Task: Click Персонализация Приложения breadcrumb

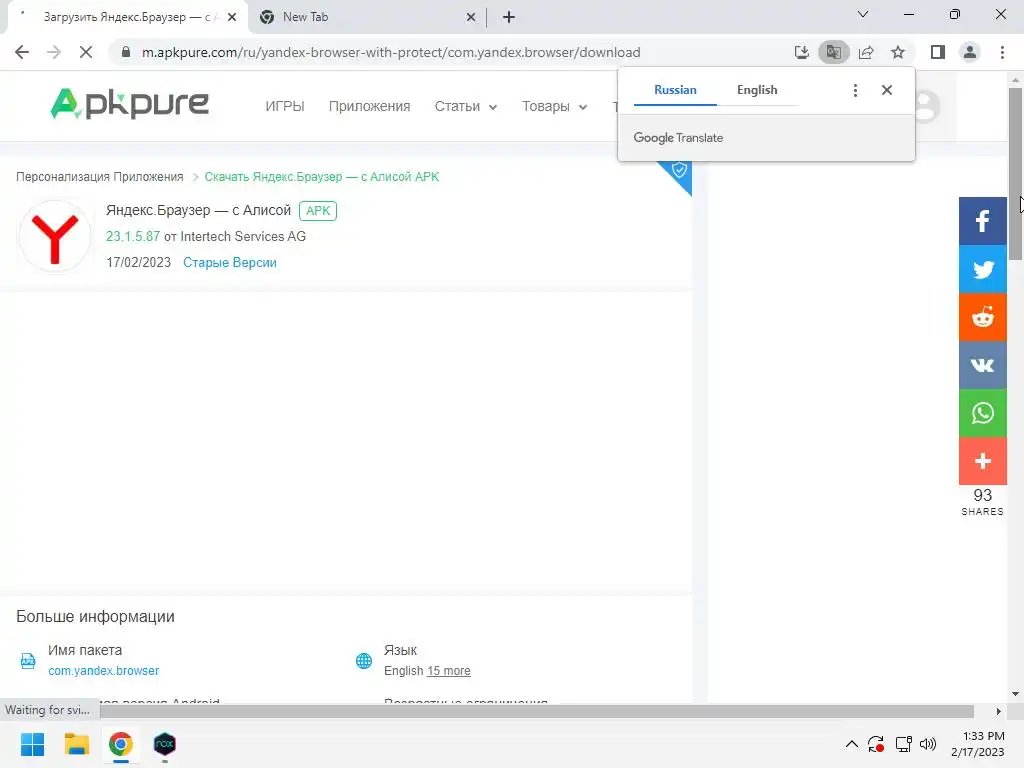Action: (99, 177)
